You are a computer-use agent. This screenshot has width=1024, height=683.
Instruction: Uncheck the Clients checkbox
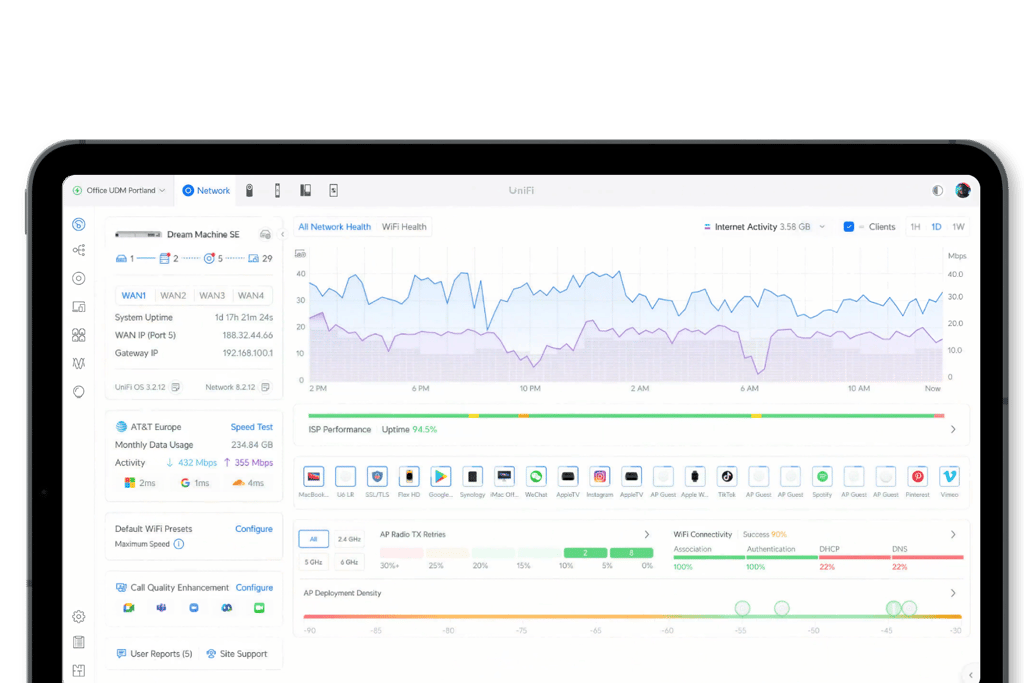848,227
